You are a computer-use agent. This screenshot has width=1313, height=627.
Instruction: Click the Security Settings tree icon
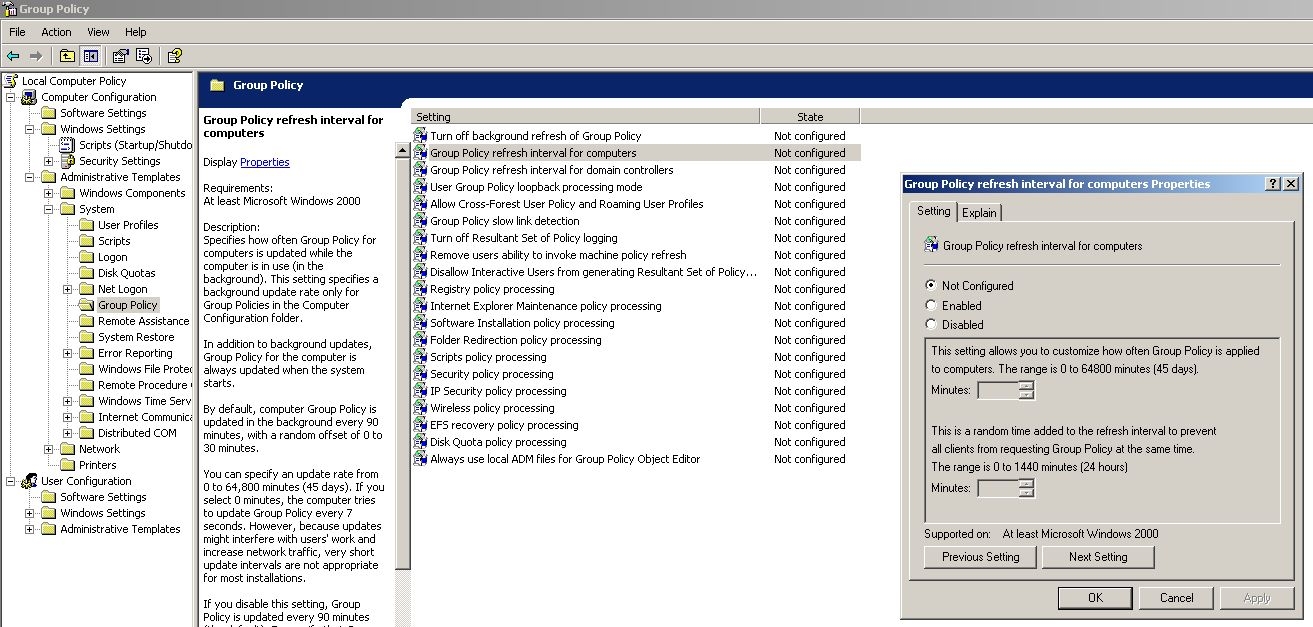(68, 161)
